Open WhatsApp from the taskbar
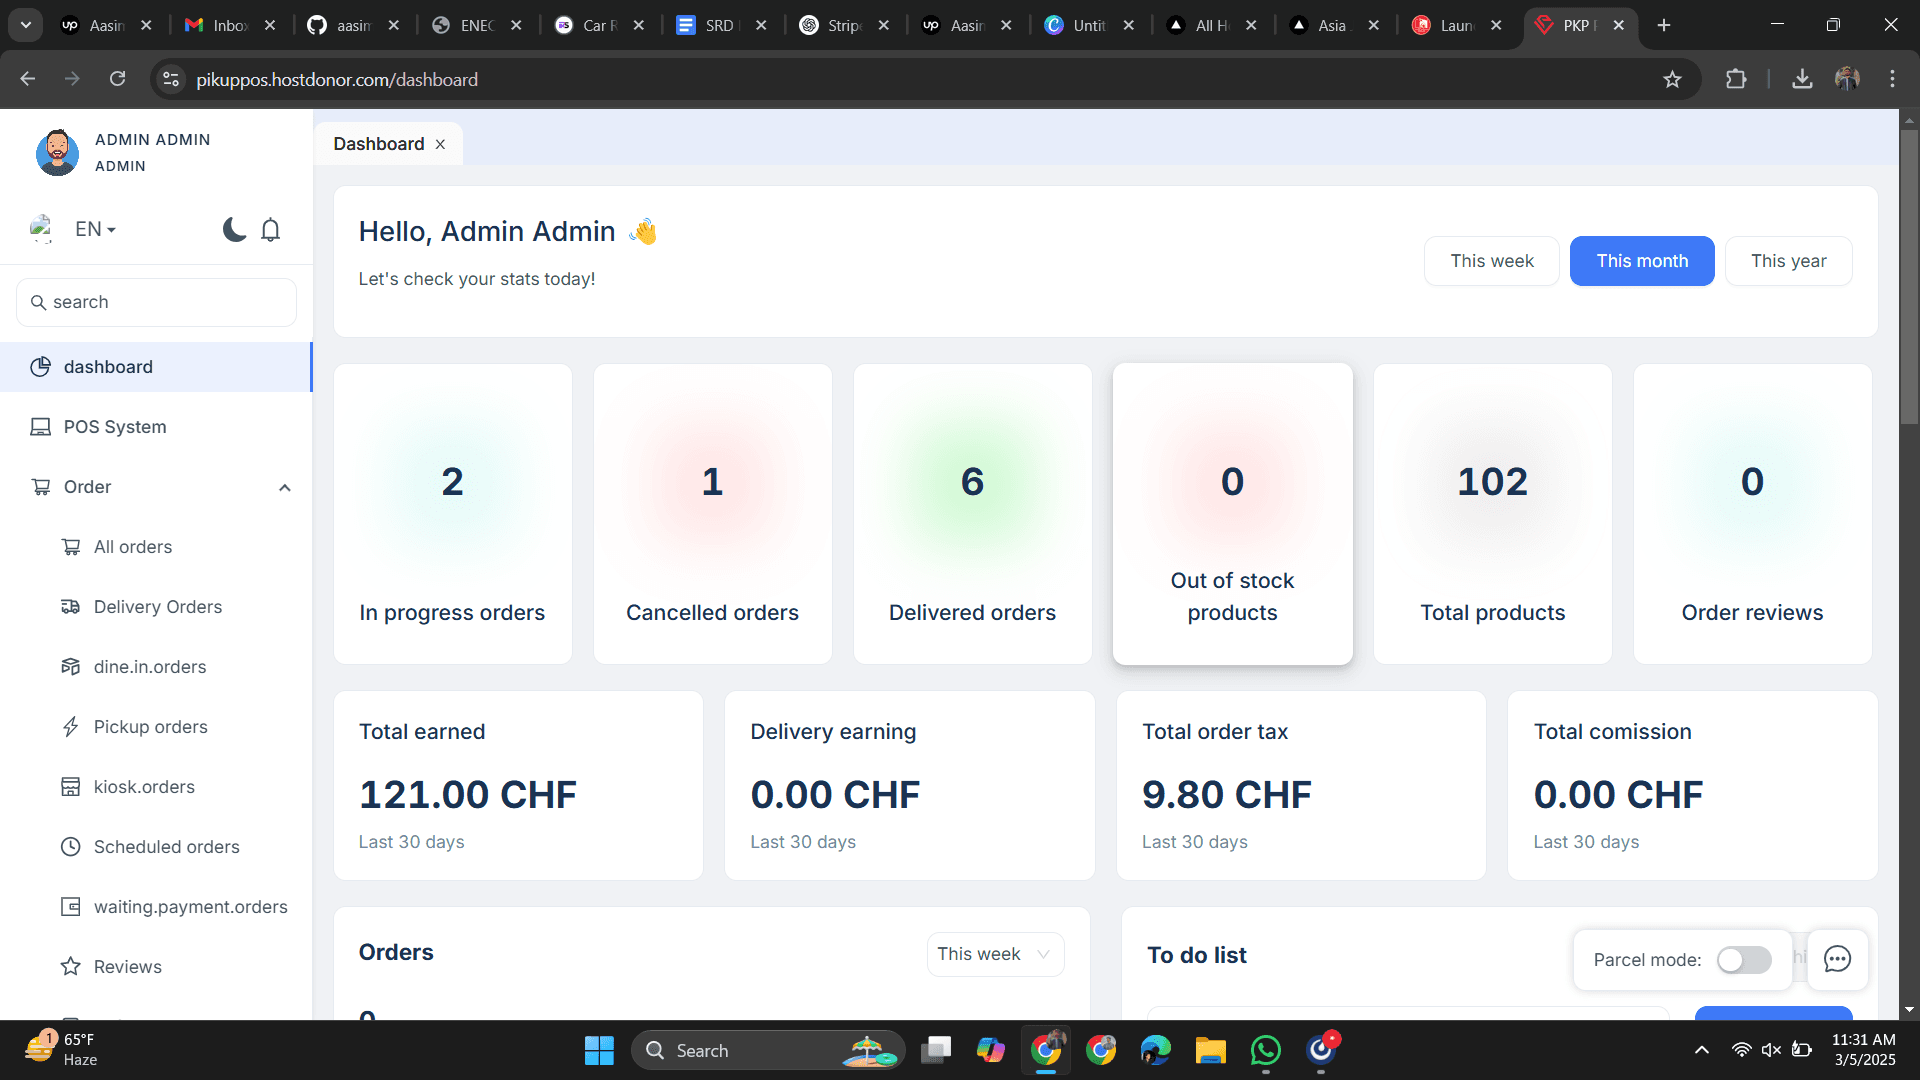The image size is (1920, 1080). [x=1265, y=1050]
